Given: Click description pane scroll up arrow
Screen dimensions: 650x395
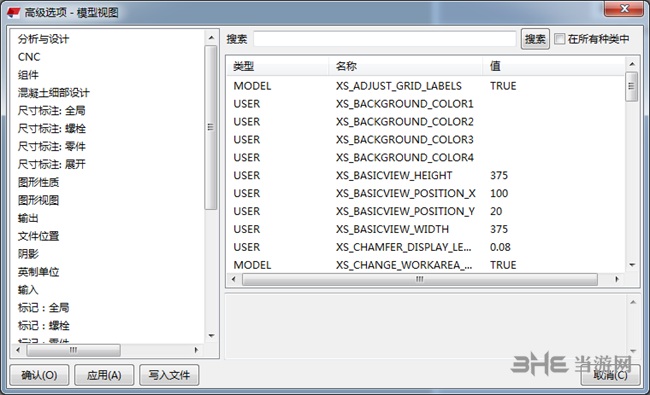Looking at the screenshot, I should [633, 302].
